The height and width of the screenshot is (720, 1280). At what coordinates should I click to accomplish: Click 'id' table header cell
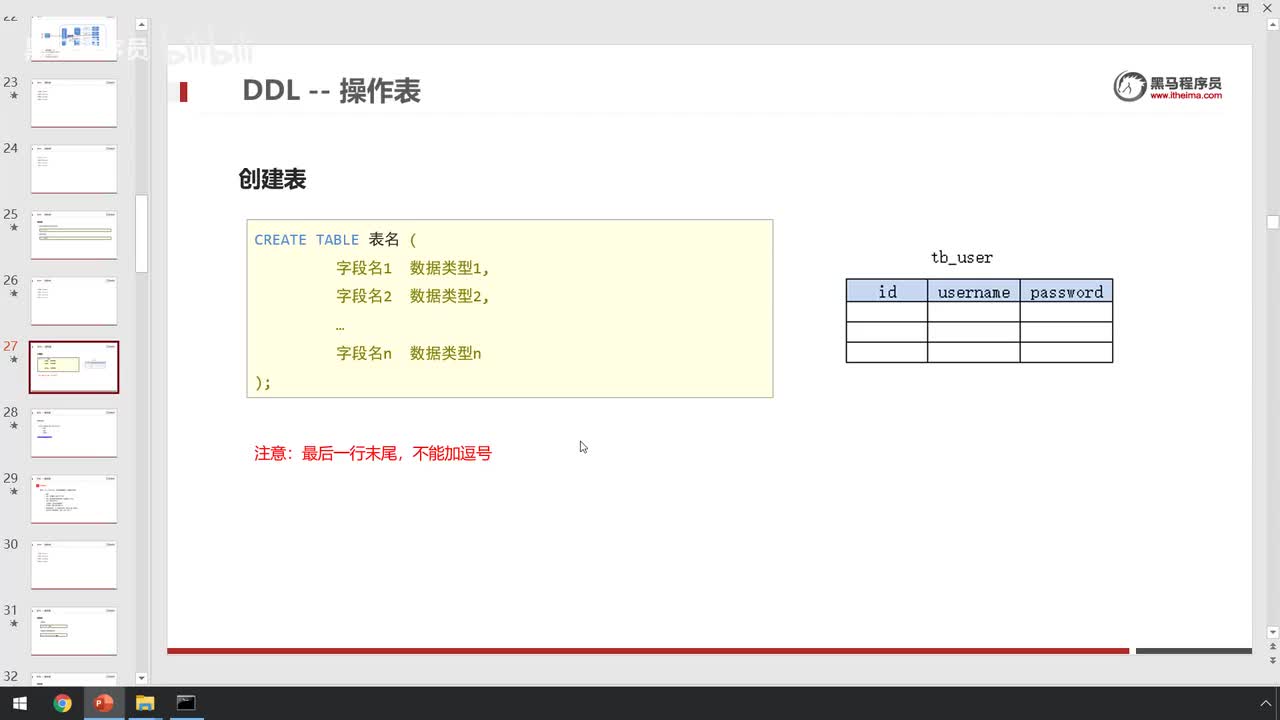(887, 291)
